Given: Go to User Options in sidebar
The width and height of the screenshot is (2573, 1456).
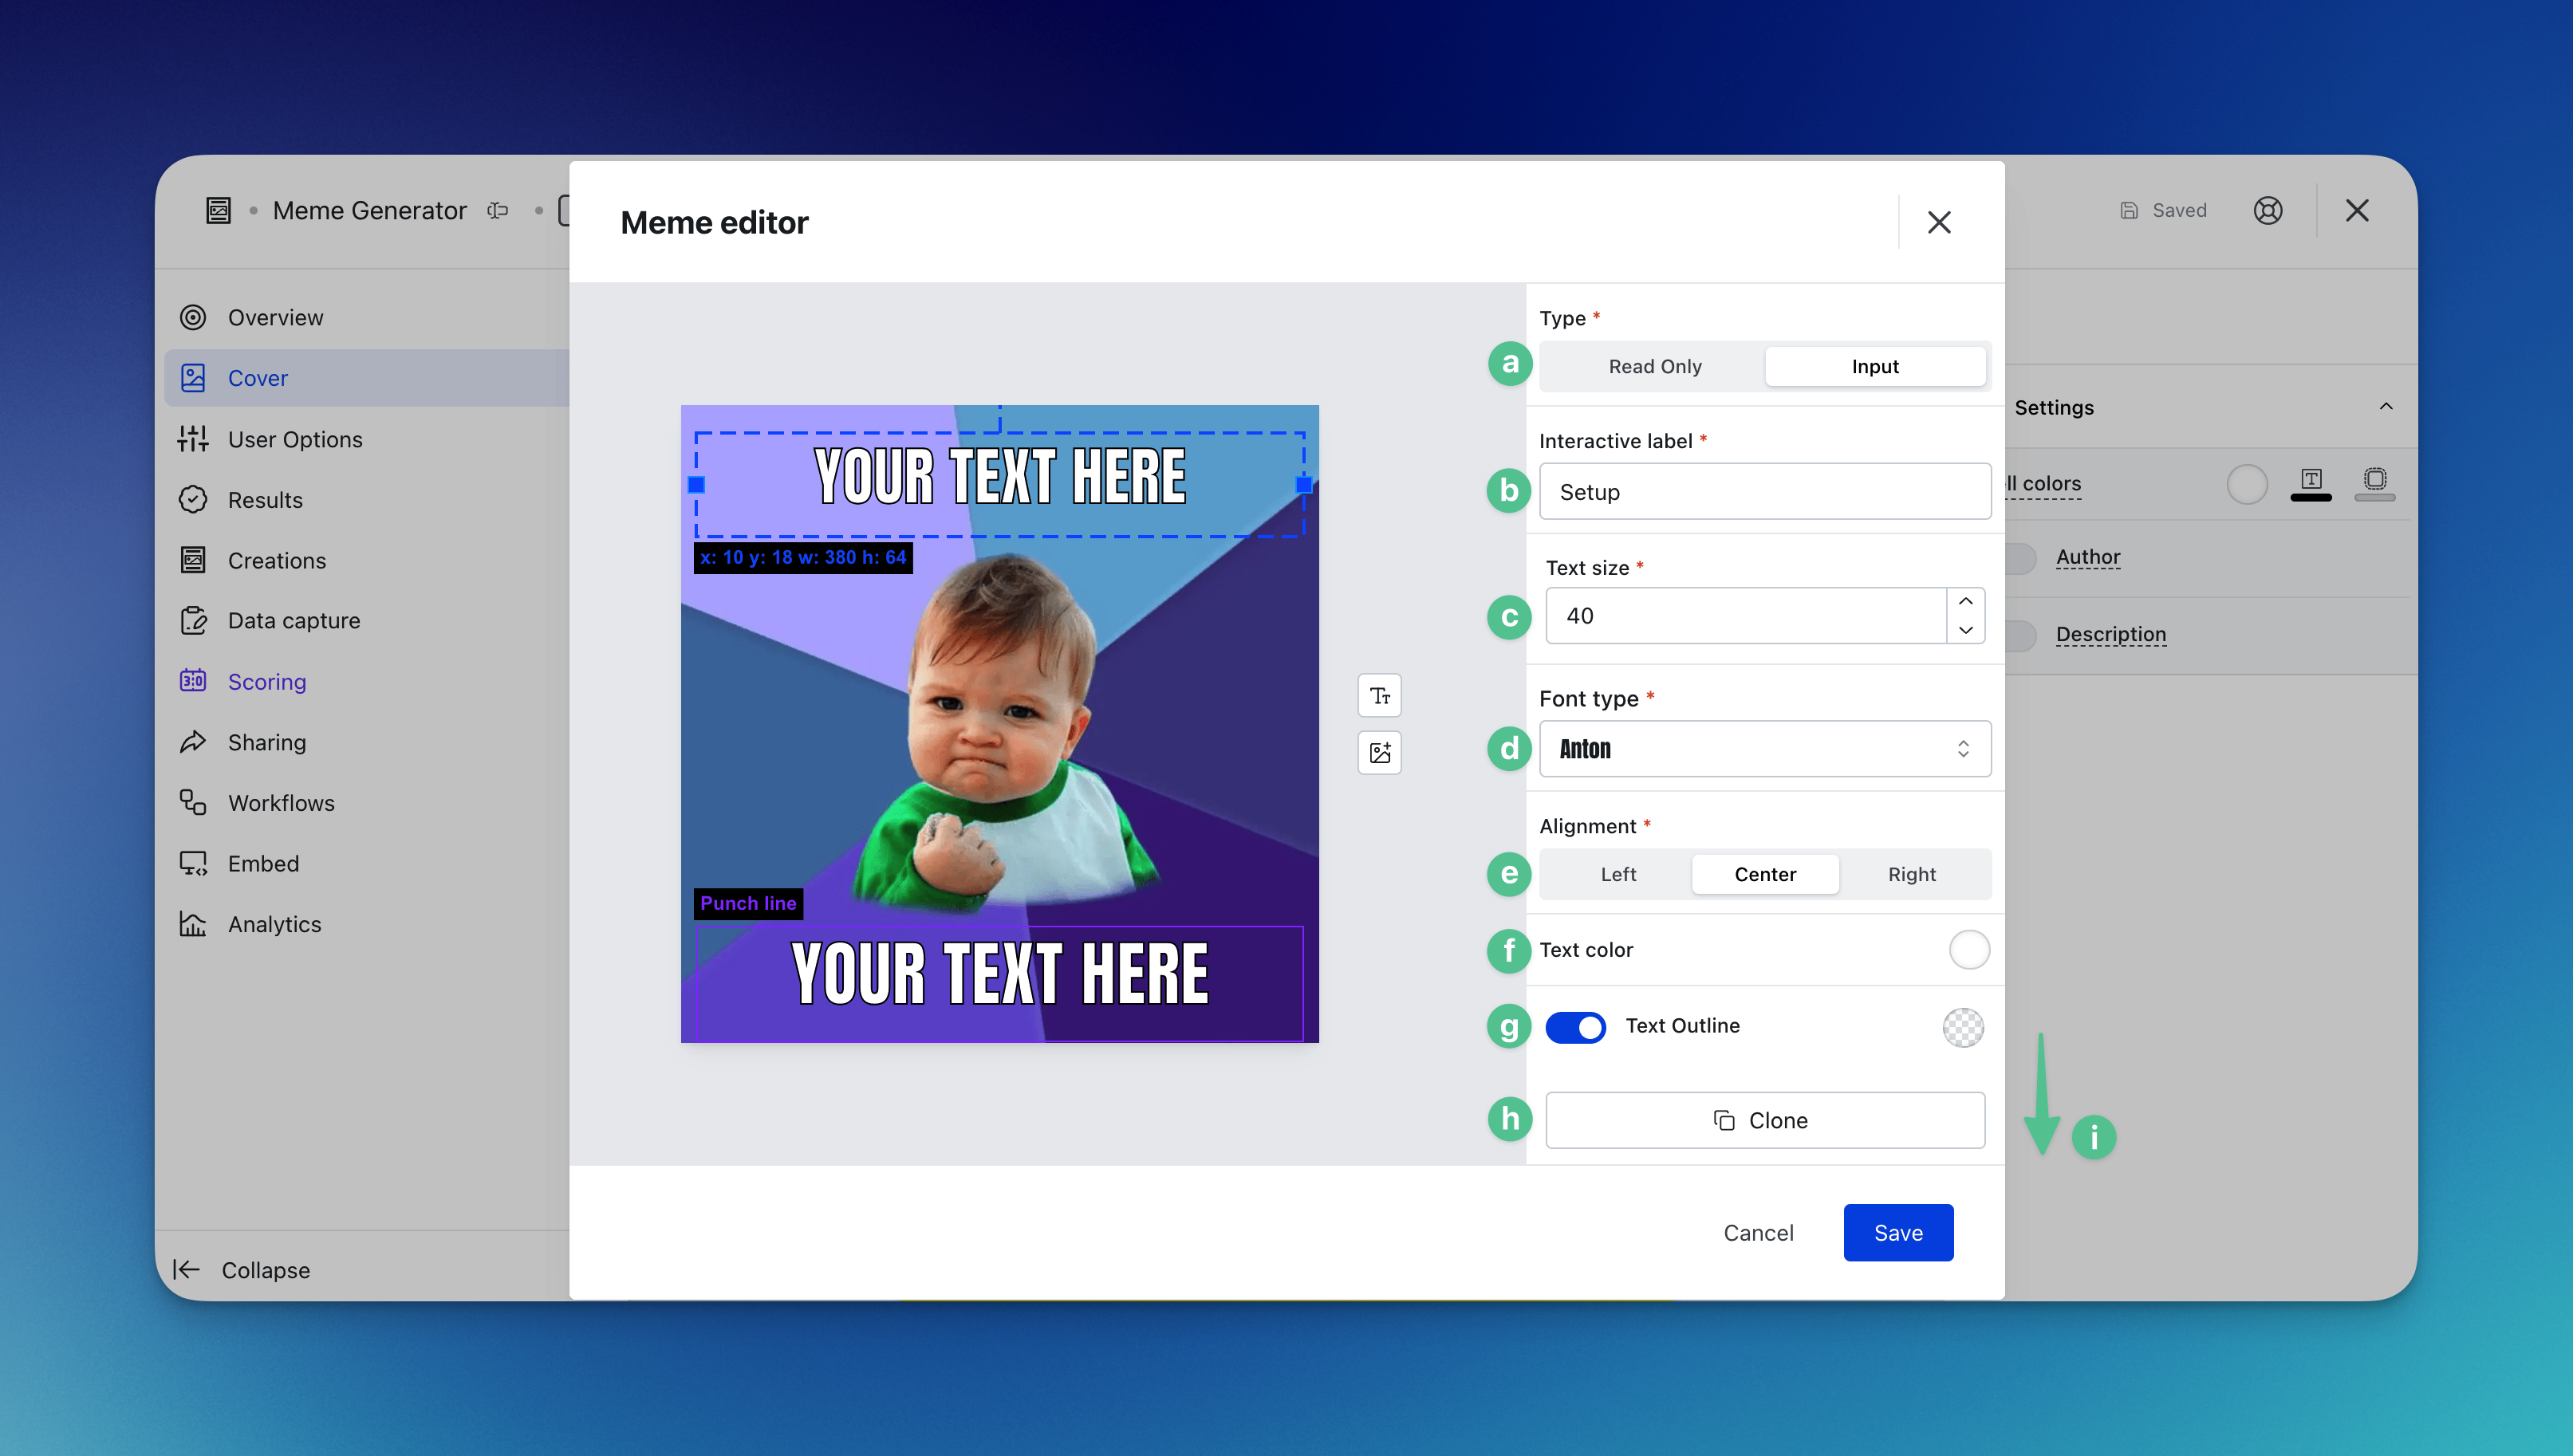Looking at the screenshot, I should (x=294, y=439).
